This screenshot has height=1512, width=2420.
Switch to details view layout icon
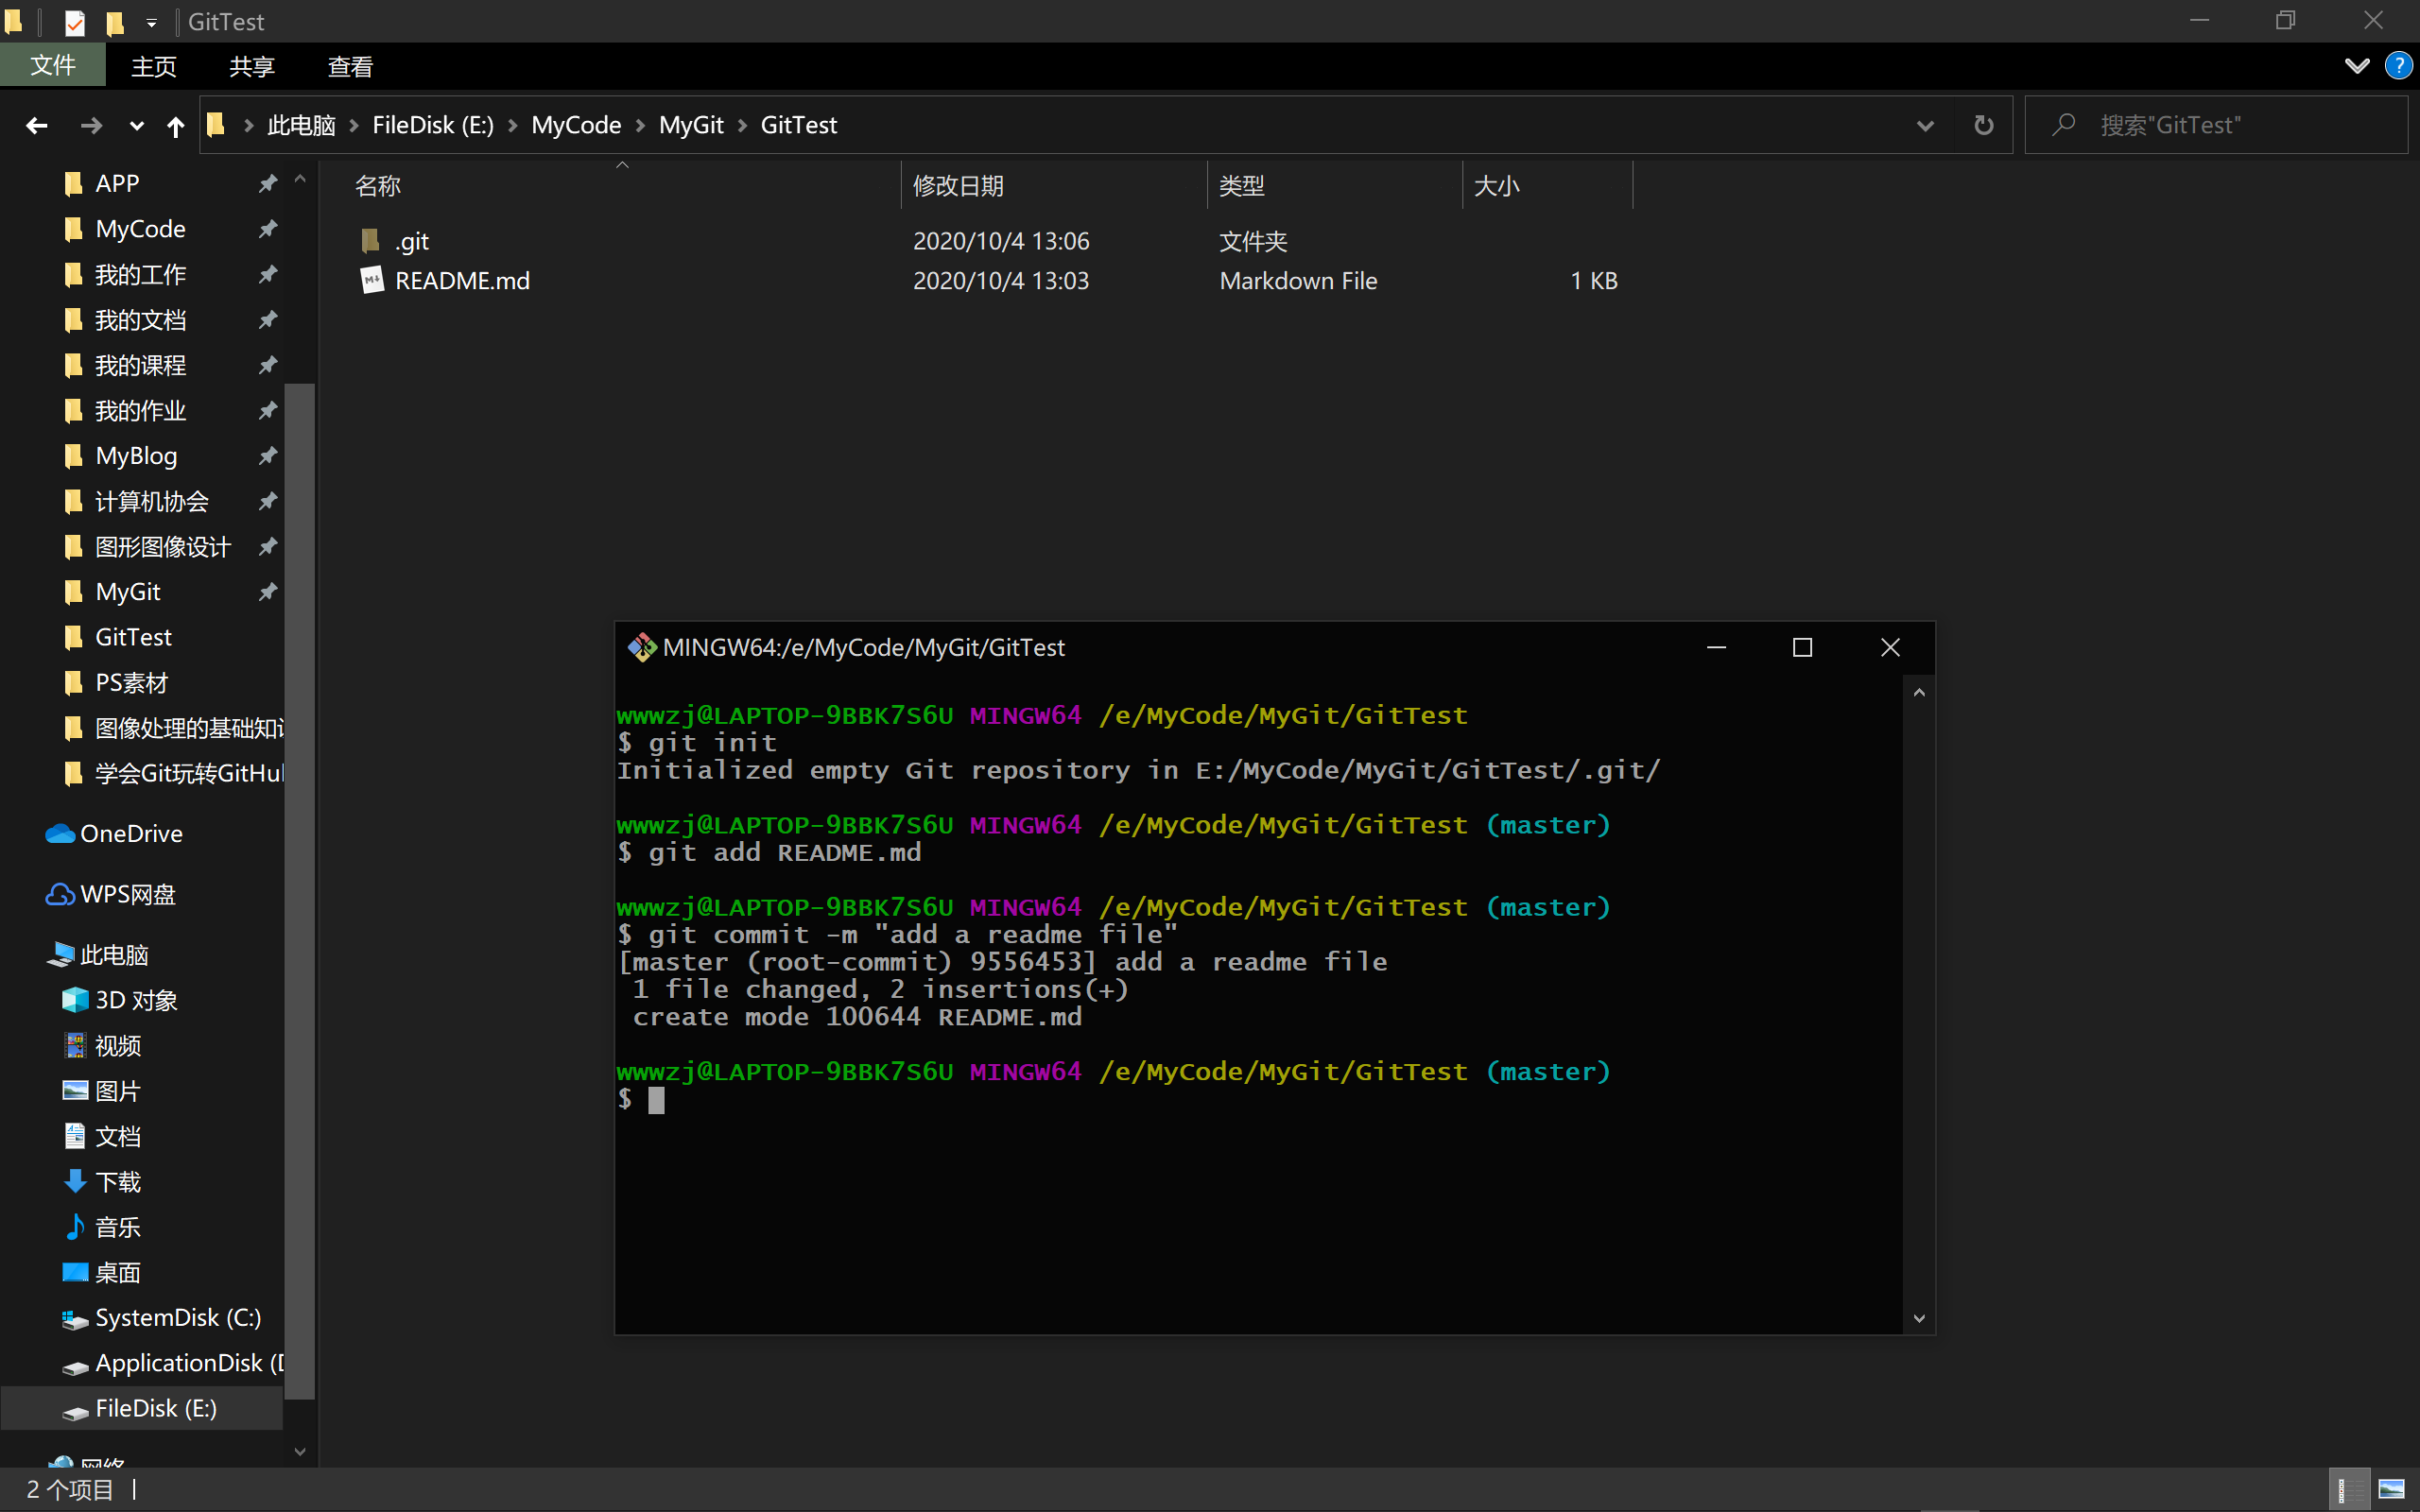[2349, 1490]
